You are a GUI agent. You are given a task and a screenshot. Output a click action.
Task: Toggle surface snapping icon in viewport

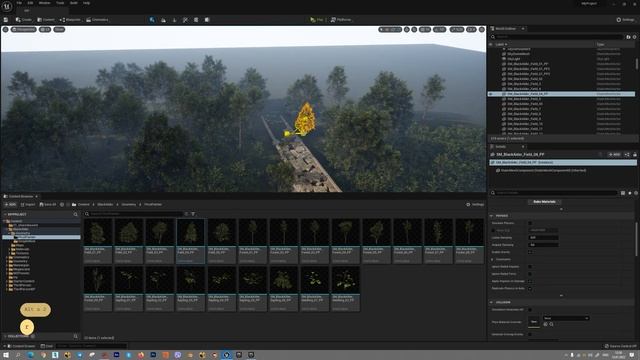pos(414,29)
